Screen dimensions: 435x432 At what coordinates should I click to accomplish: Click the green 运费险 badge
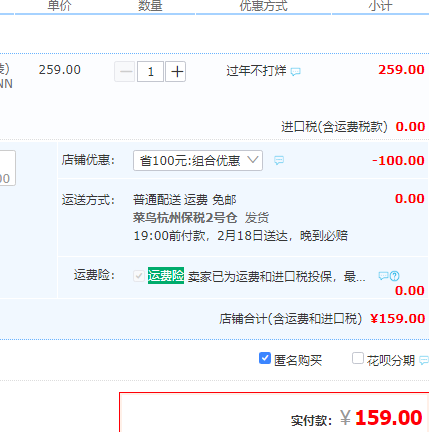click(x=166, y=276)
